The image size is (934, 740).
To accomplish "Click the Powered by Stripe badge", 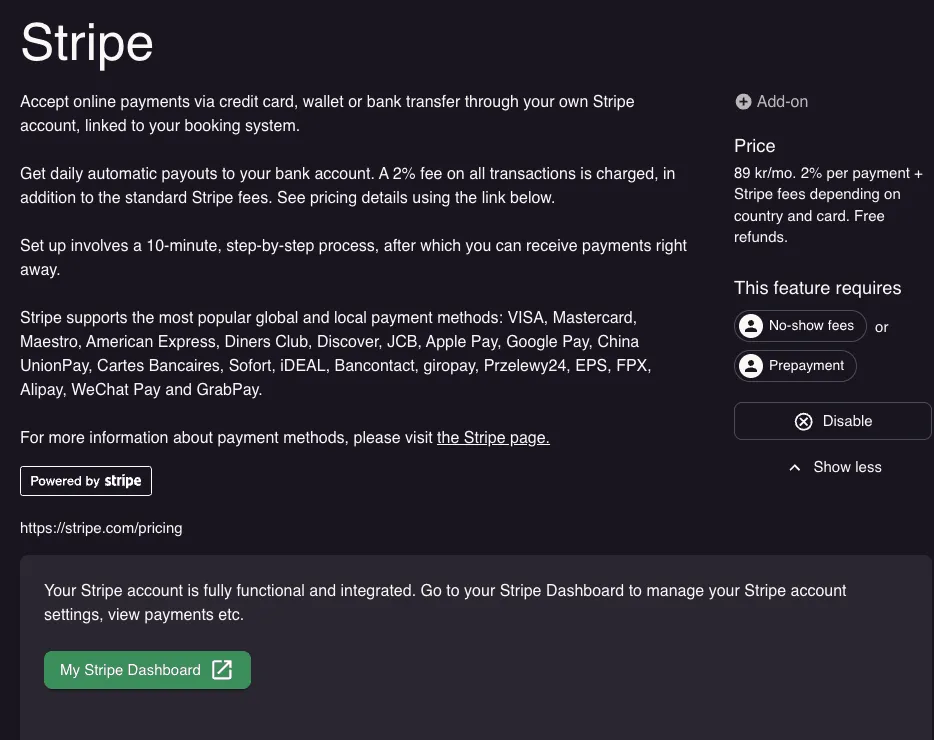I will tap(86, 481).
